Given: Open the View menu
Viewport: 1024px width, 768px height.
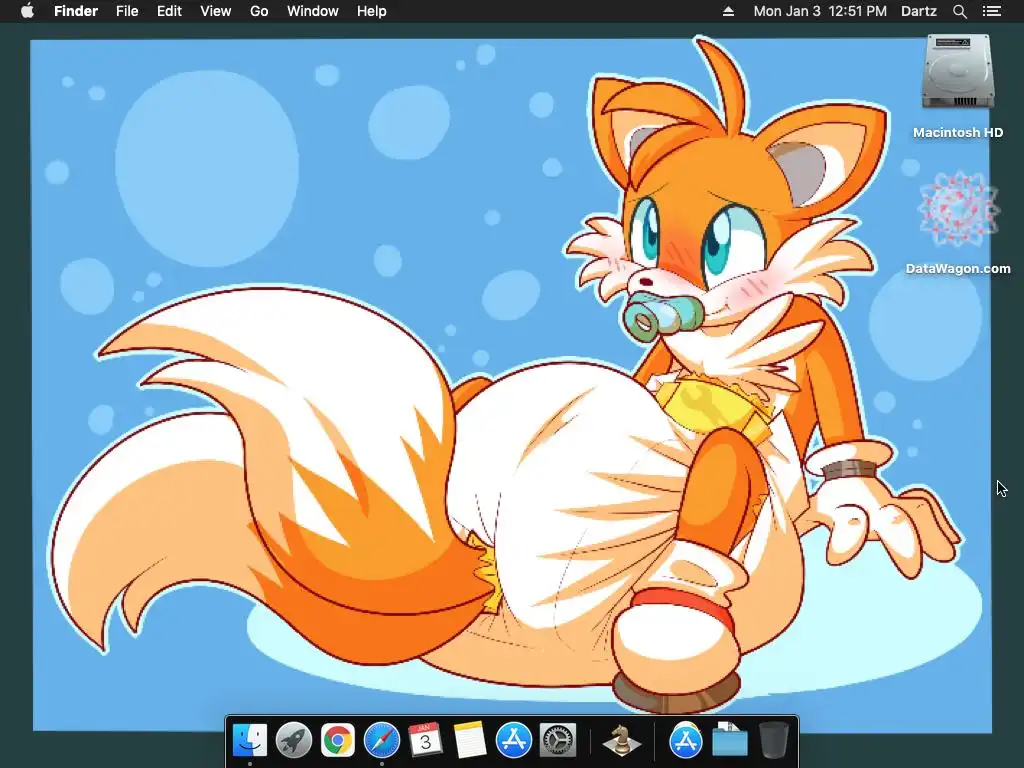Looking at the screenshot, I should [x=216, y=11].
